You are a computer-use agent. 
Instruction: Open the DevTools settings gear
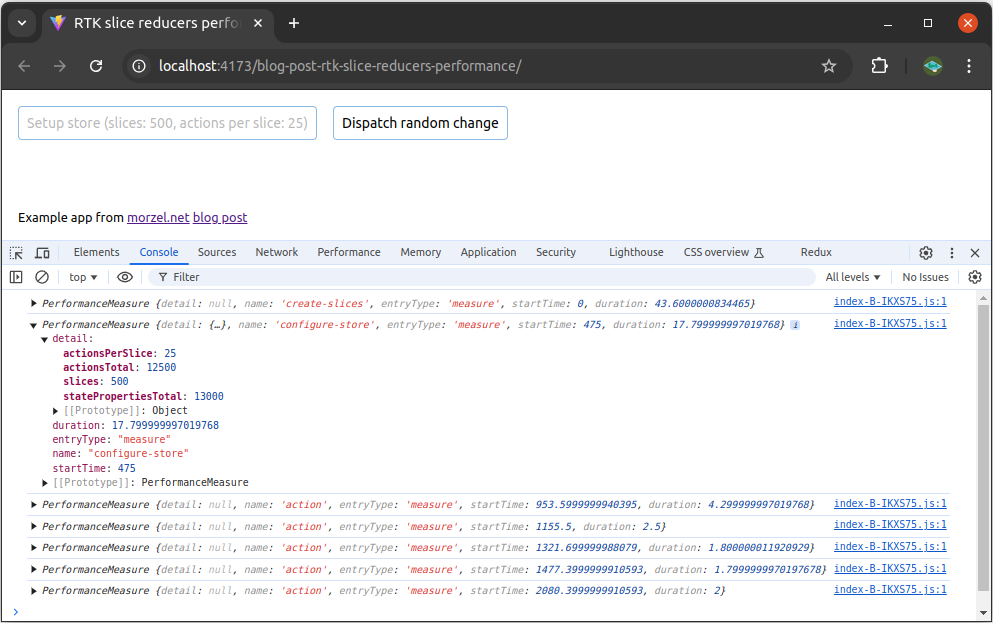[x=926, y=253]
